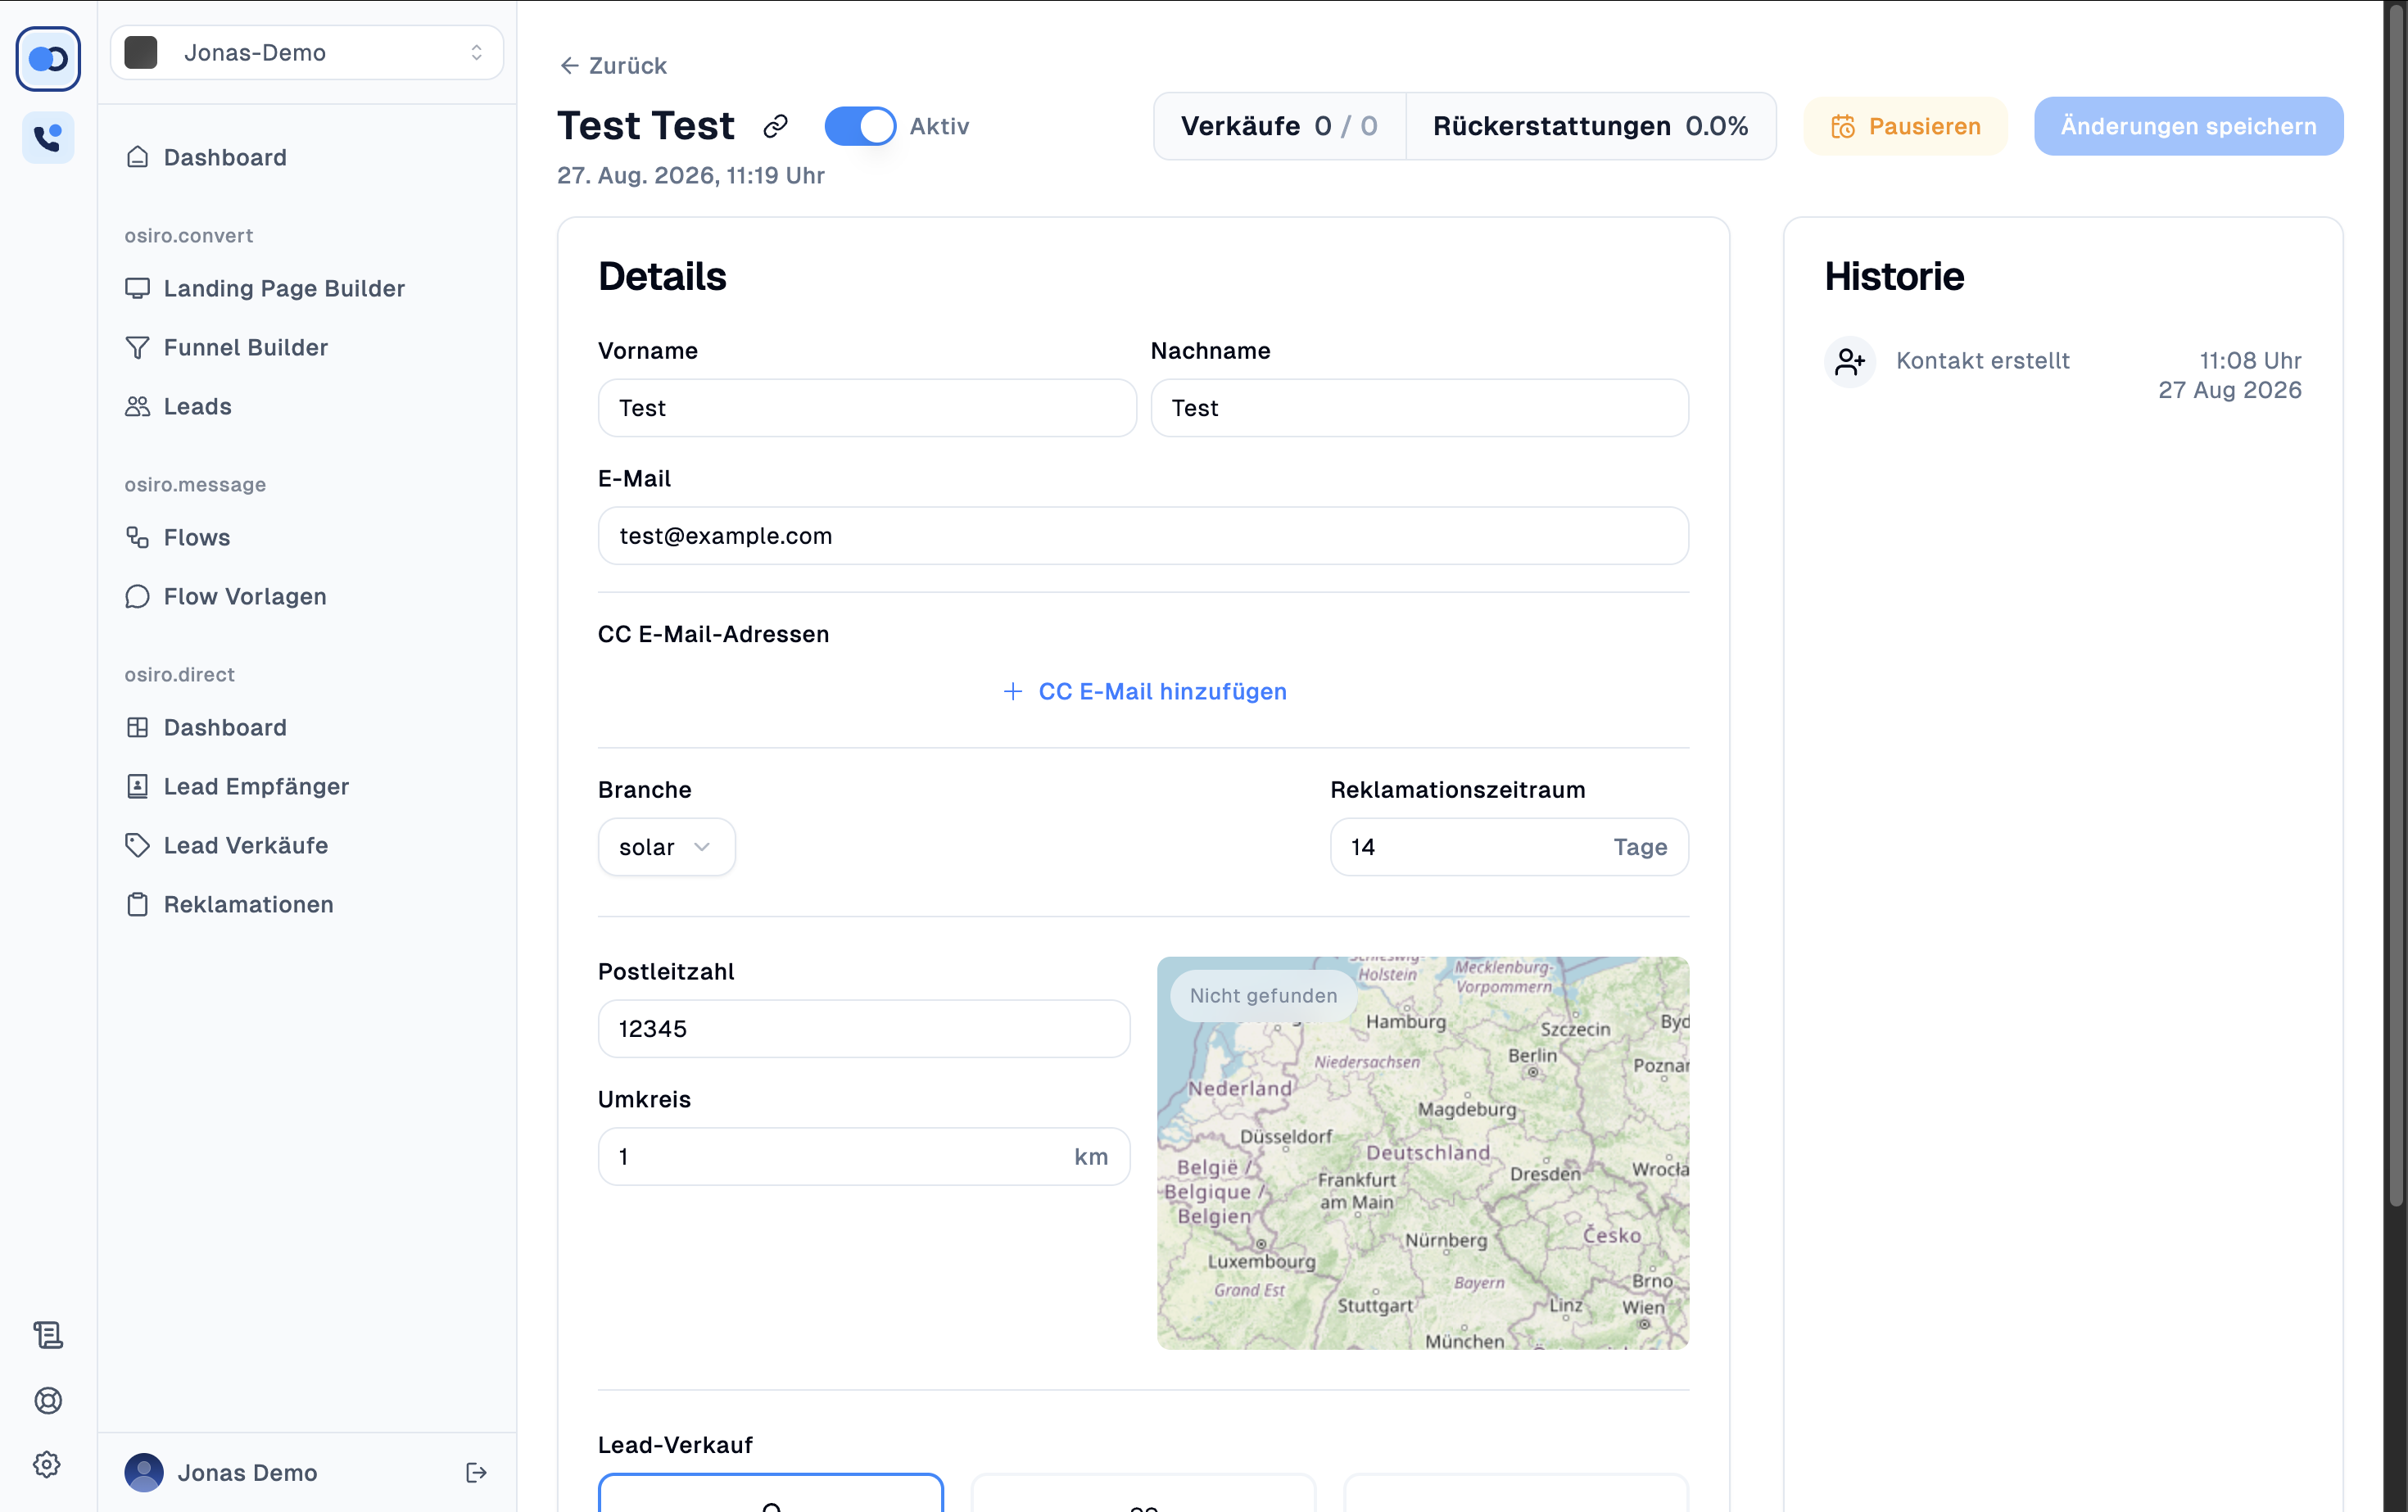Screen dimensions: 2408x1512
Task: Open osiro.direct Dashboard
Action: 225,727
